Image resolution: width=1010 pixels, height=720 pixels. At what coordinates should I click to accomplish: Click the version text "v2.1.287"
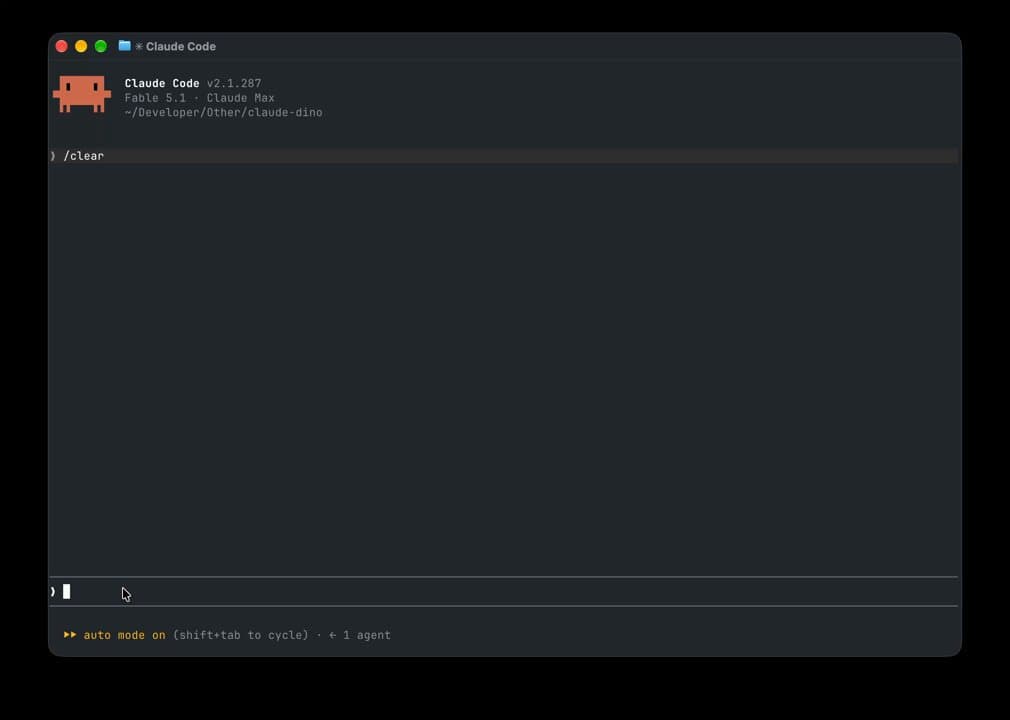point(234,83)
